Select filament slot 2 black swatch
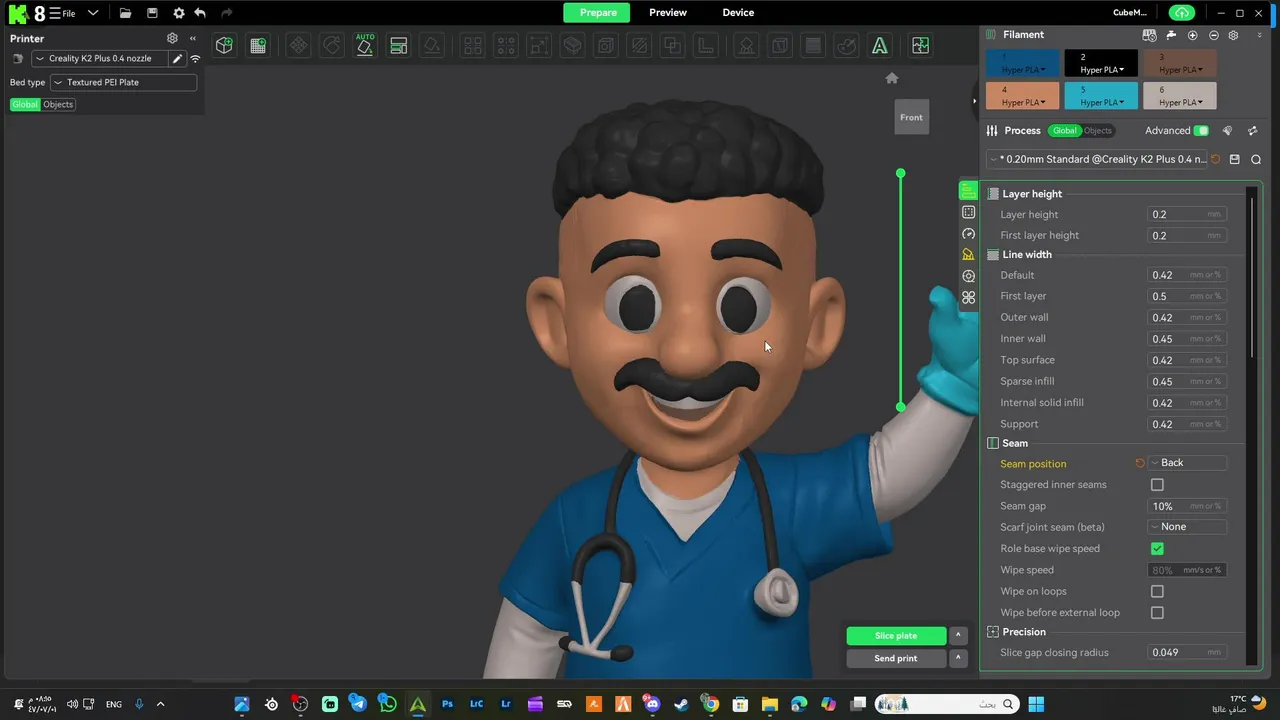 pos(1101,63)
